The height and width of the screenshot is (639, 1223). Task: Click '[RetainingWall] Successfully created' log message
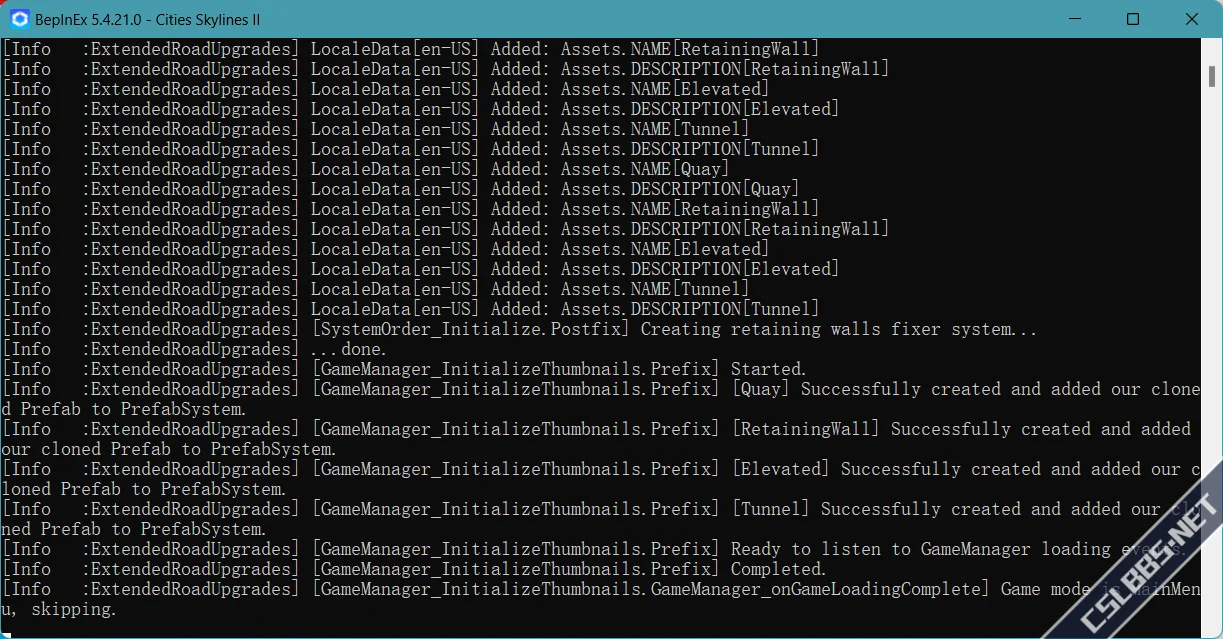(596, 439)
